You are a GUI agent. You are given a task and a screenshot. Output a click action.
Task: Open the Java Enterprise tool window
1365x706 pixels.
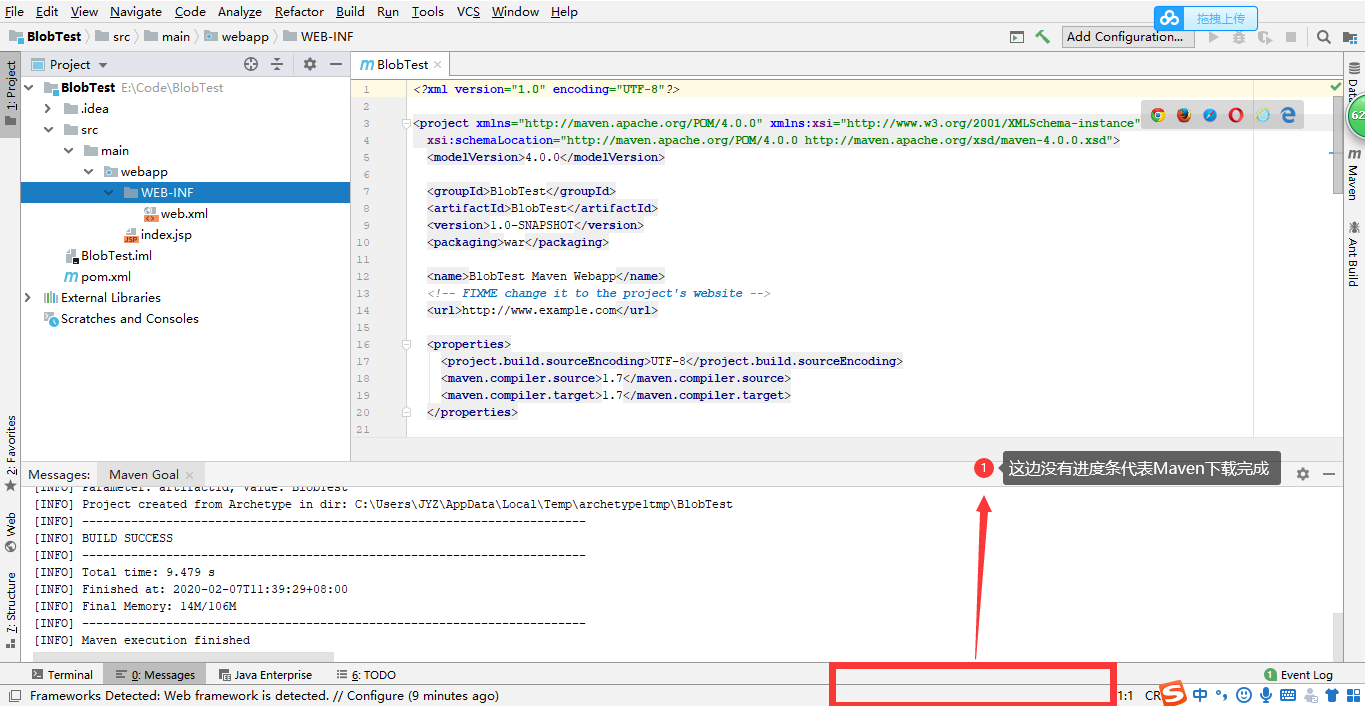(265, 675)
